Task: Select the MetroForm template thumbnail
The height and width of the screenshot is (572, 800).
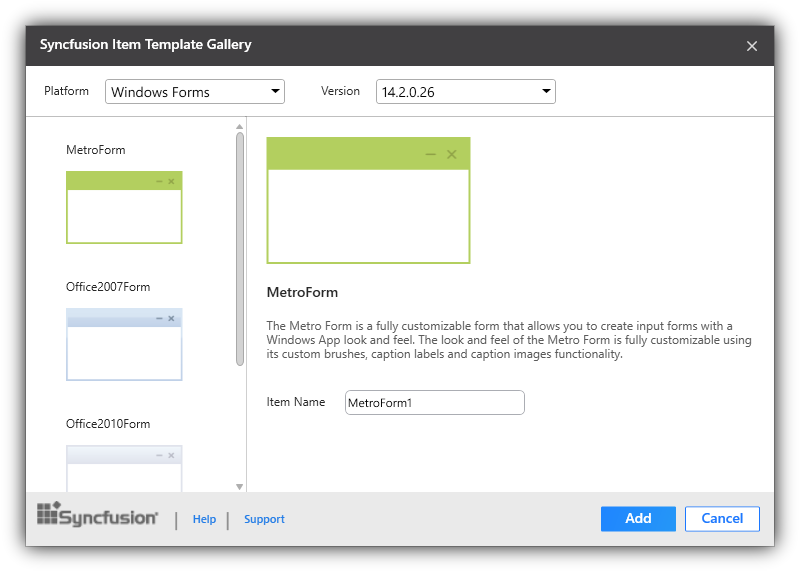Action: (x=124, y=207)
